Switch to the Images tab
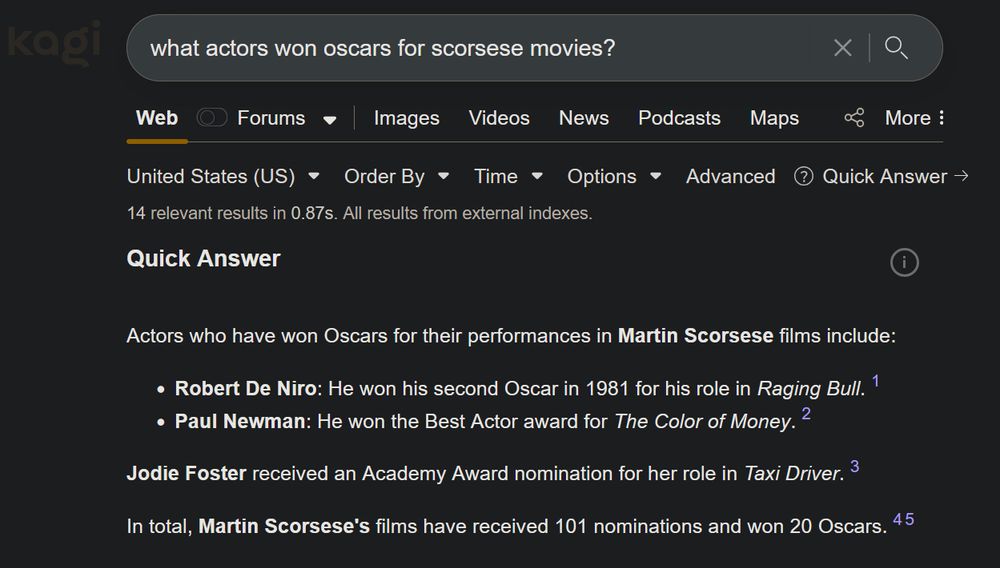The image size is (1000, 568). (x=406, y=118)
